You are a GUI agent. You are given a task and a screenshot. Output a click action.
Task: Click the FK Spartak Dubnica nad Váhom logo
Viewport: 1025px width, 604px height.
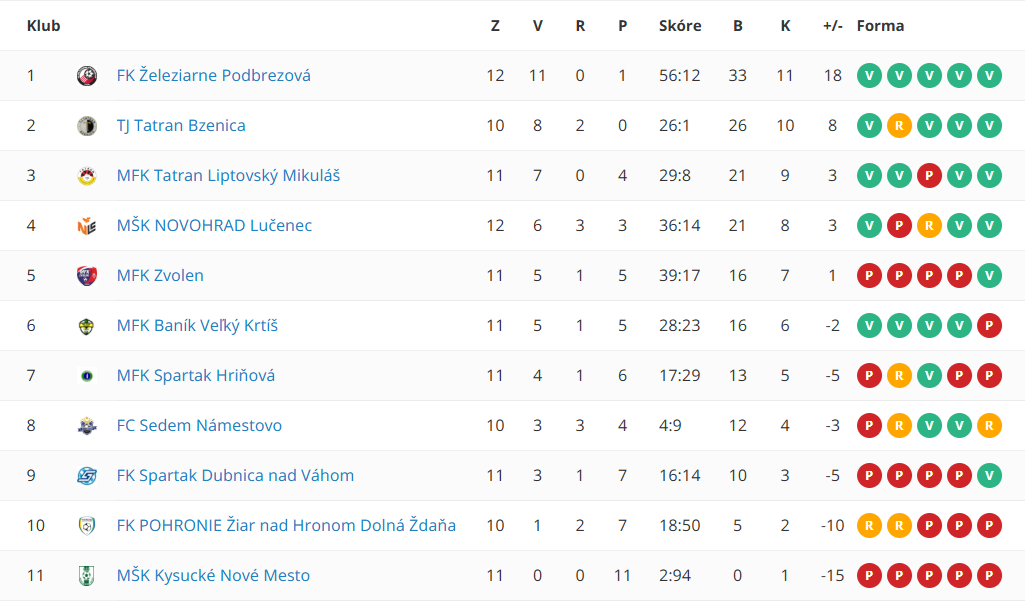(x=87, y=476)
